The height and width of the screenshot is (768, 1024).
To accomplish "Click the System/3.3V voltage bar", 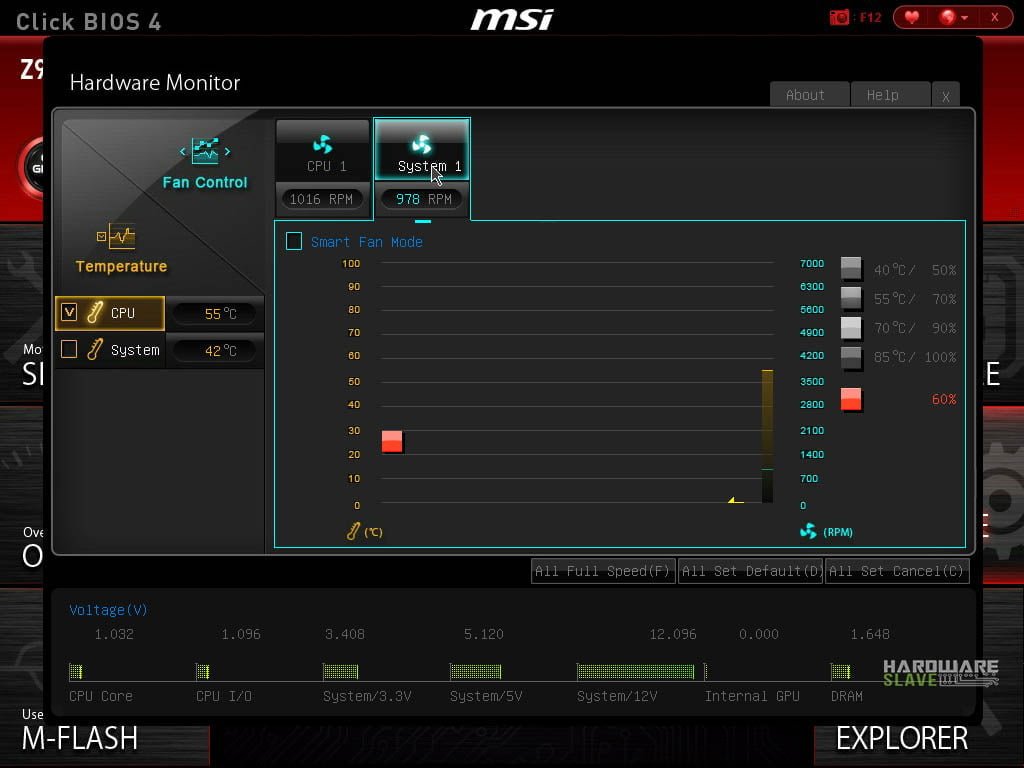I will (340, 671).
